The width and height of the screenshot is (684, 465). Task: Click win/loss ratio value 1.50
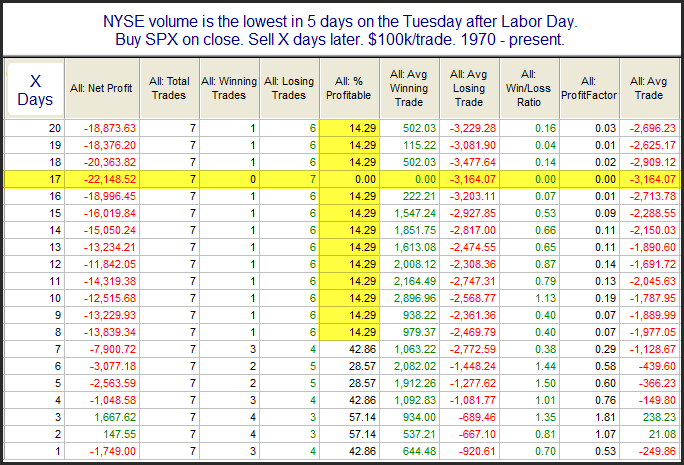546,383
